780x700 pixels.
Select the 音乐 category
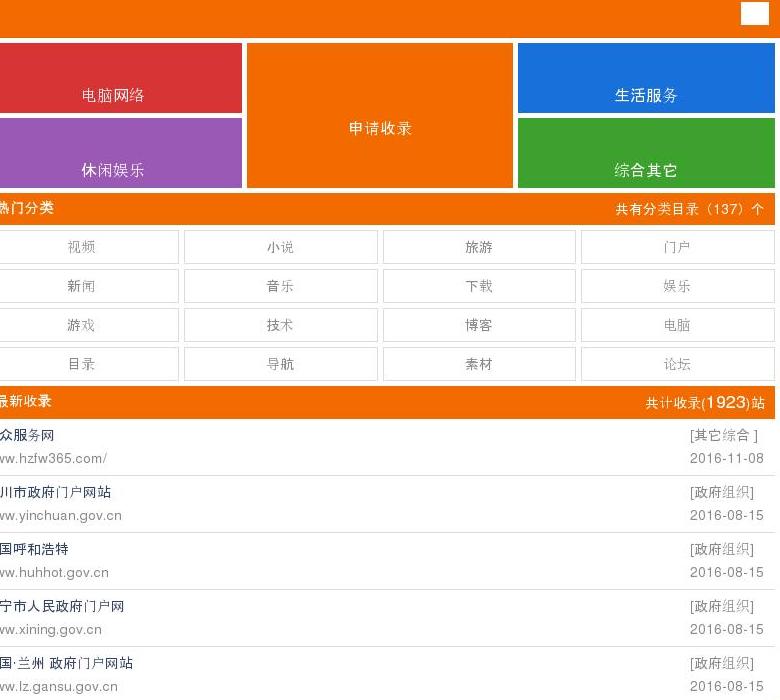(281, 286)
